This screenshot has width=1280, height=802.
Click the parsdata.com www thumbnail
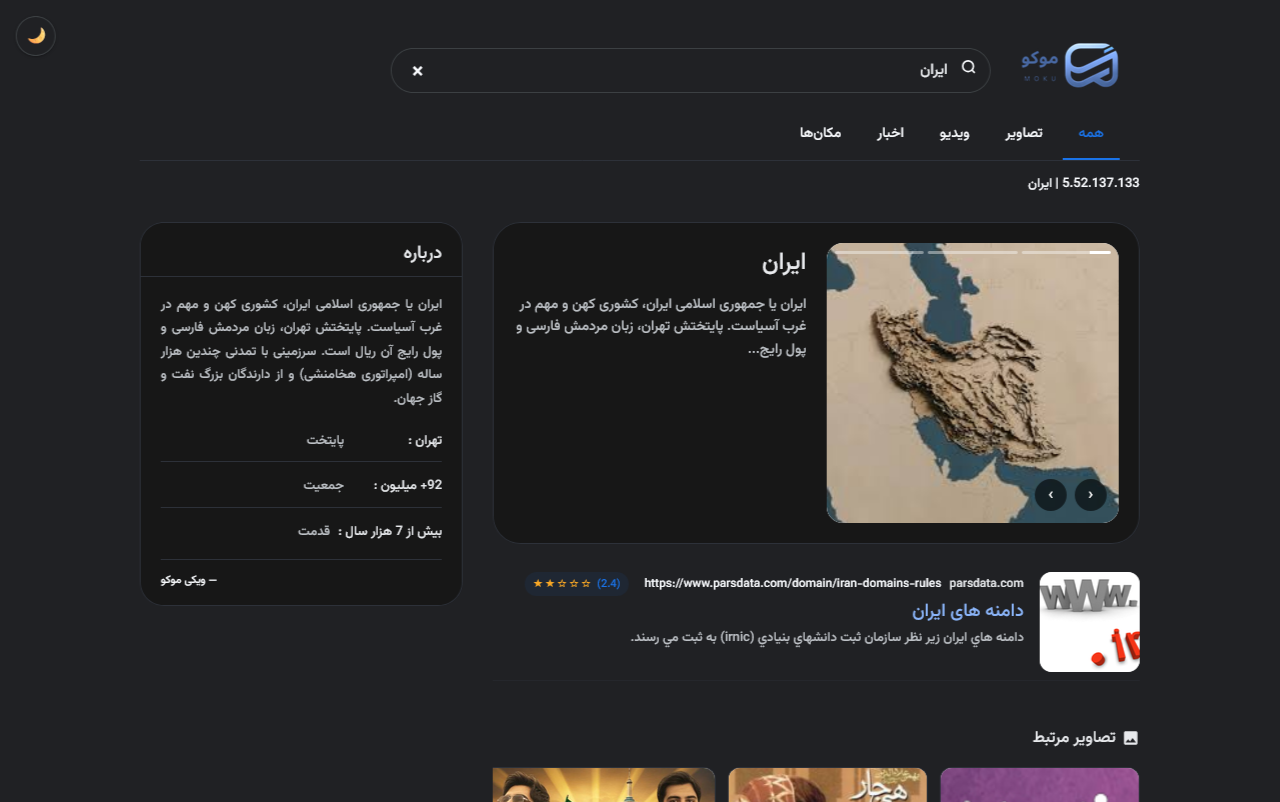click(x=1090, y=622)
